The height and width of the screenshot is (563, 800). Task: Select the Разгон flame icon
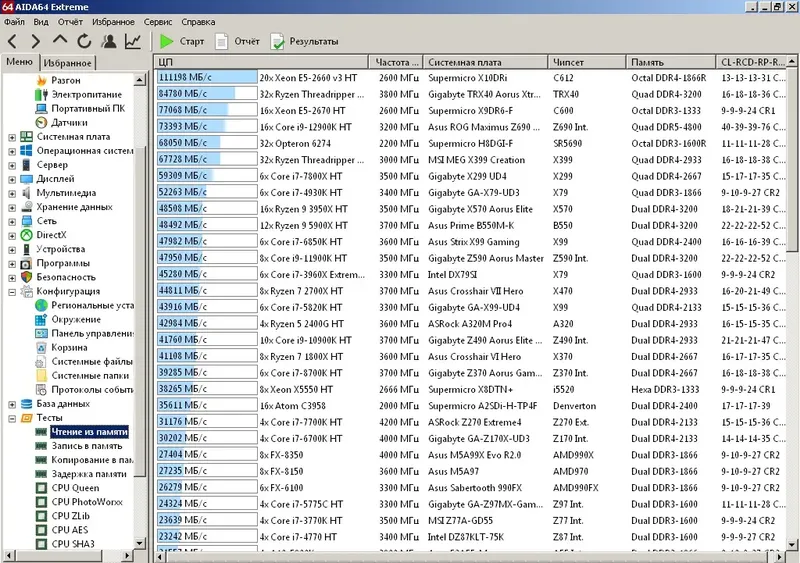tap(42, 80)
